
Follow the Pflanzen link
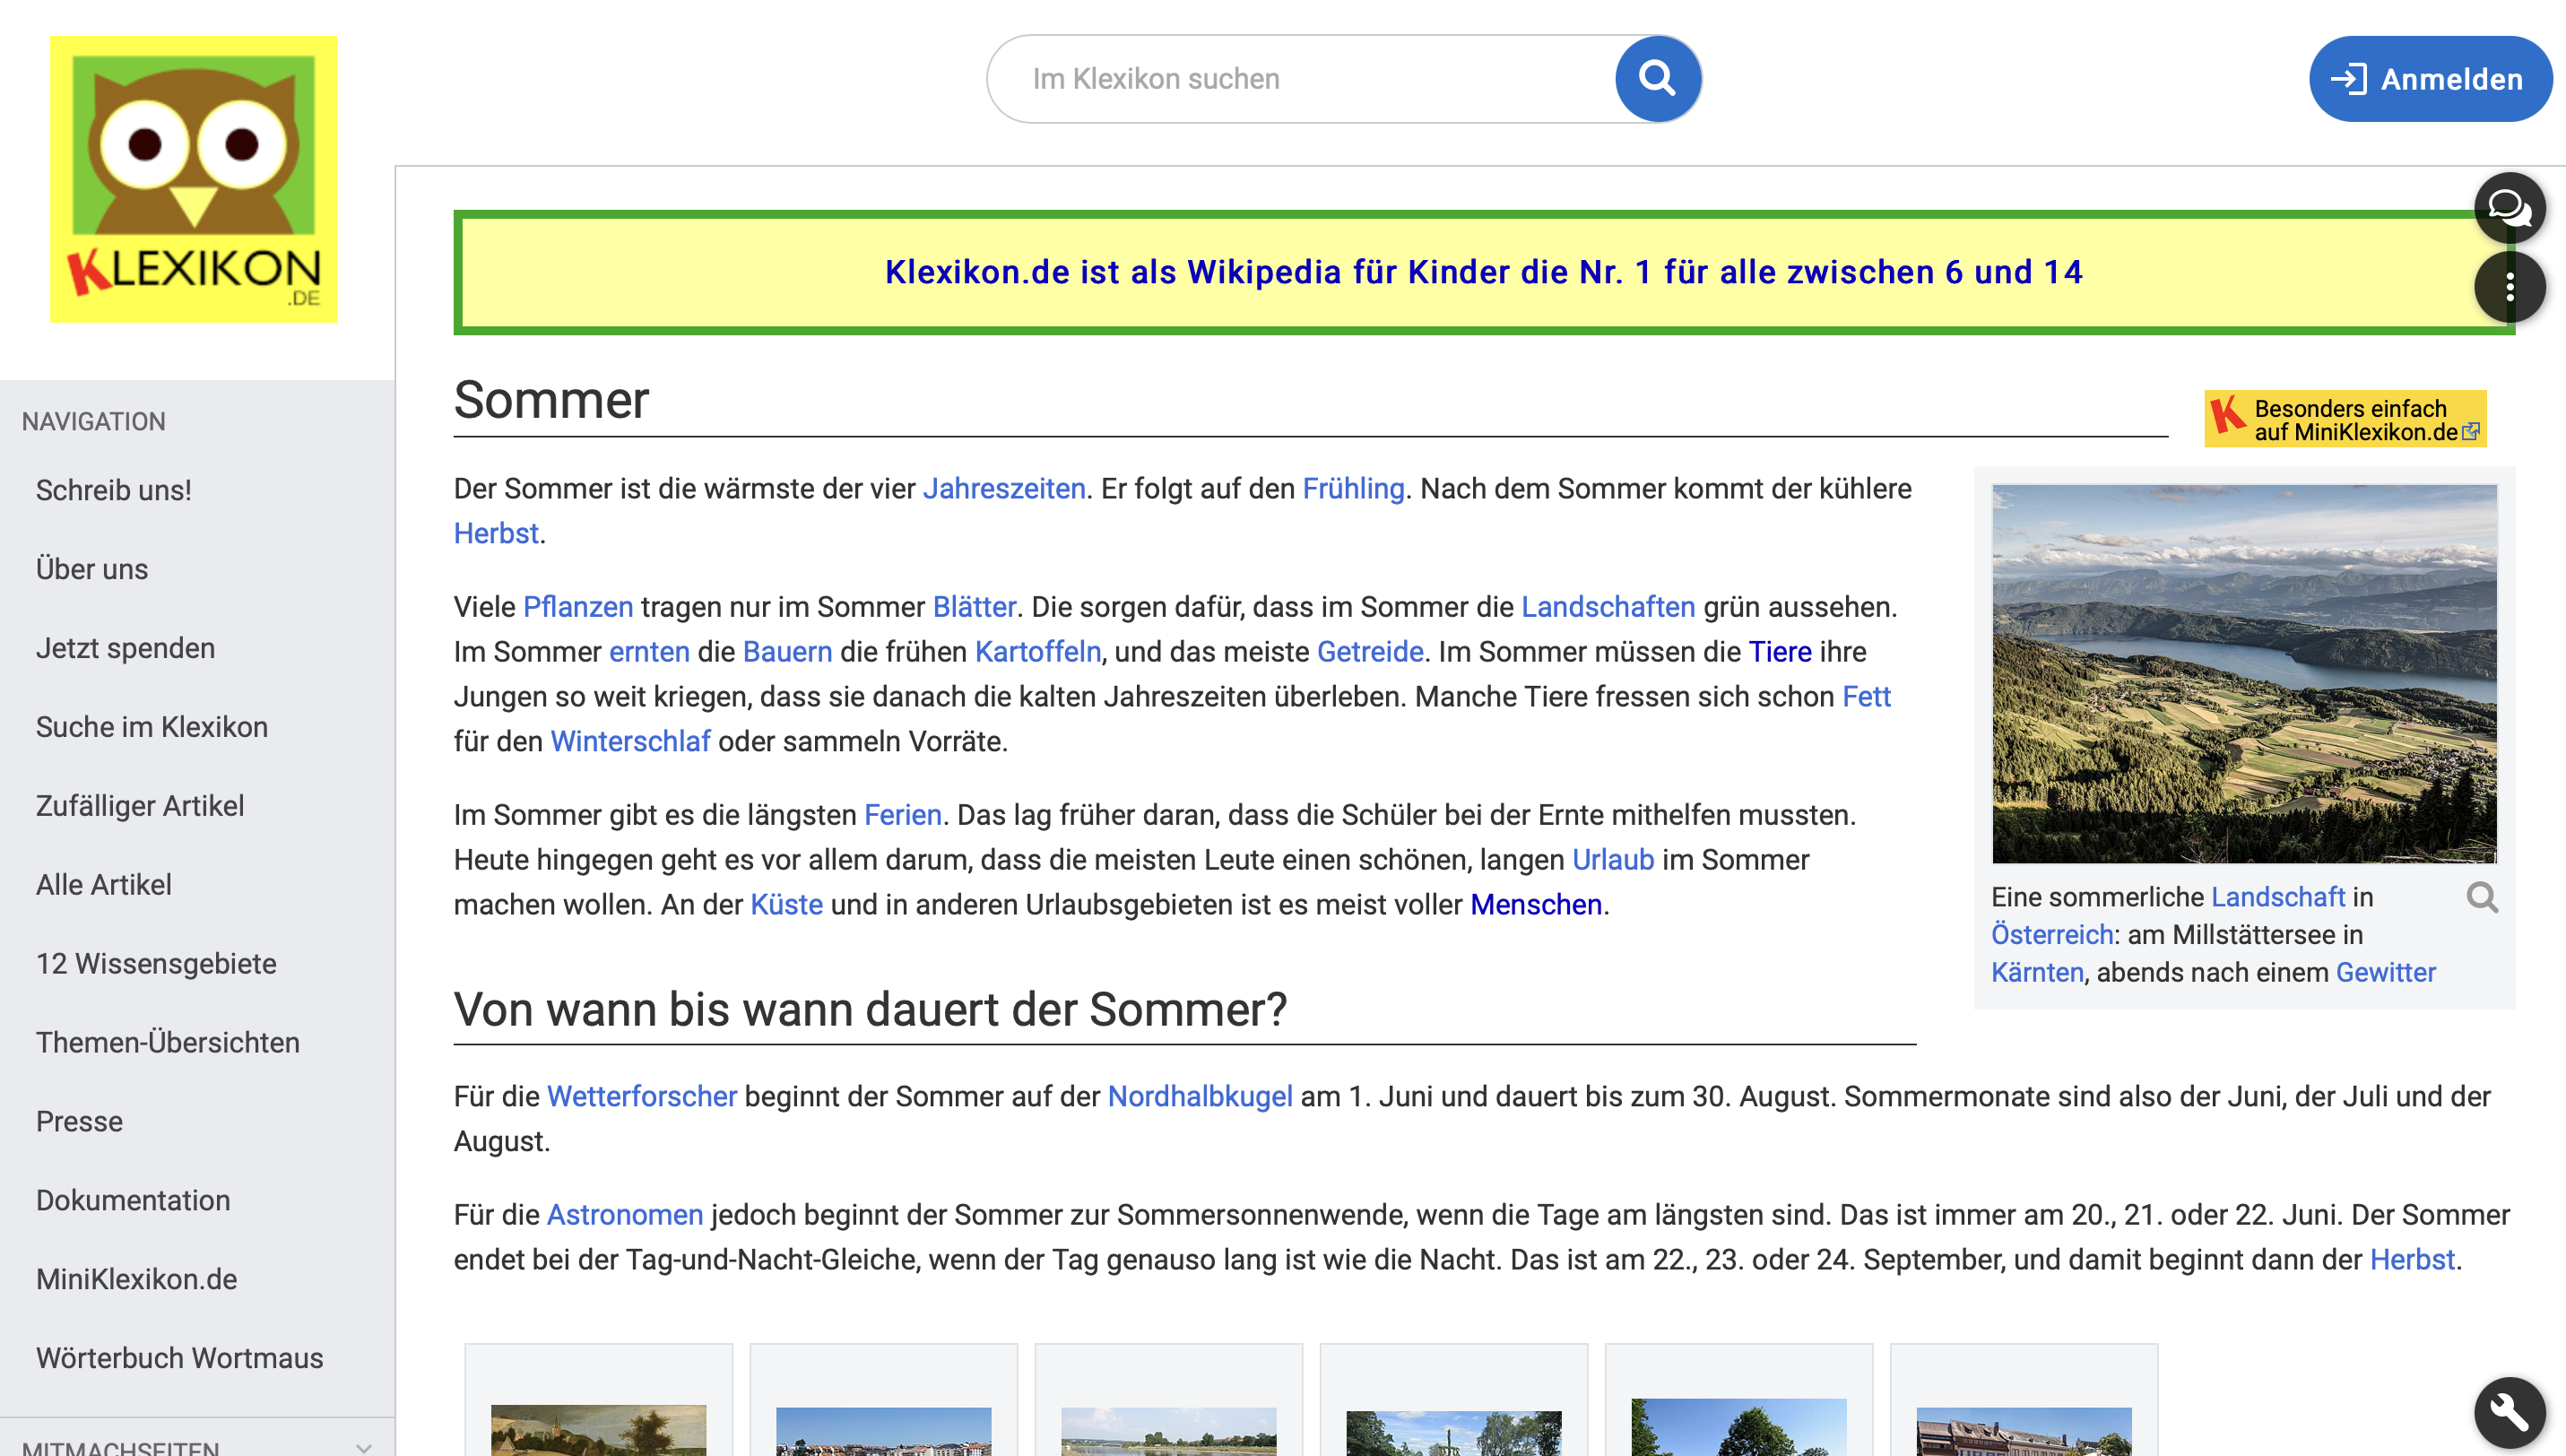578,607
